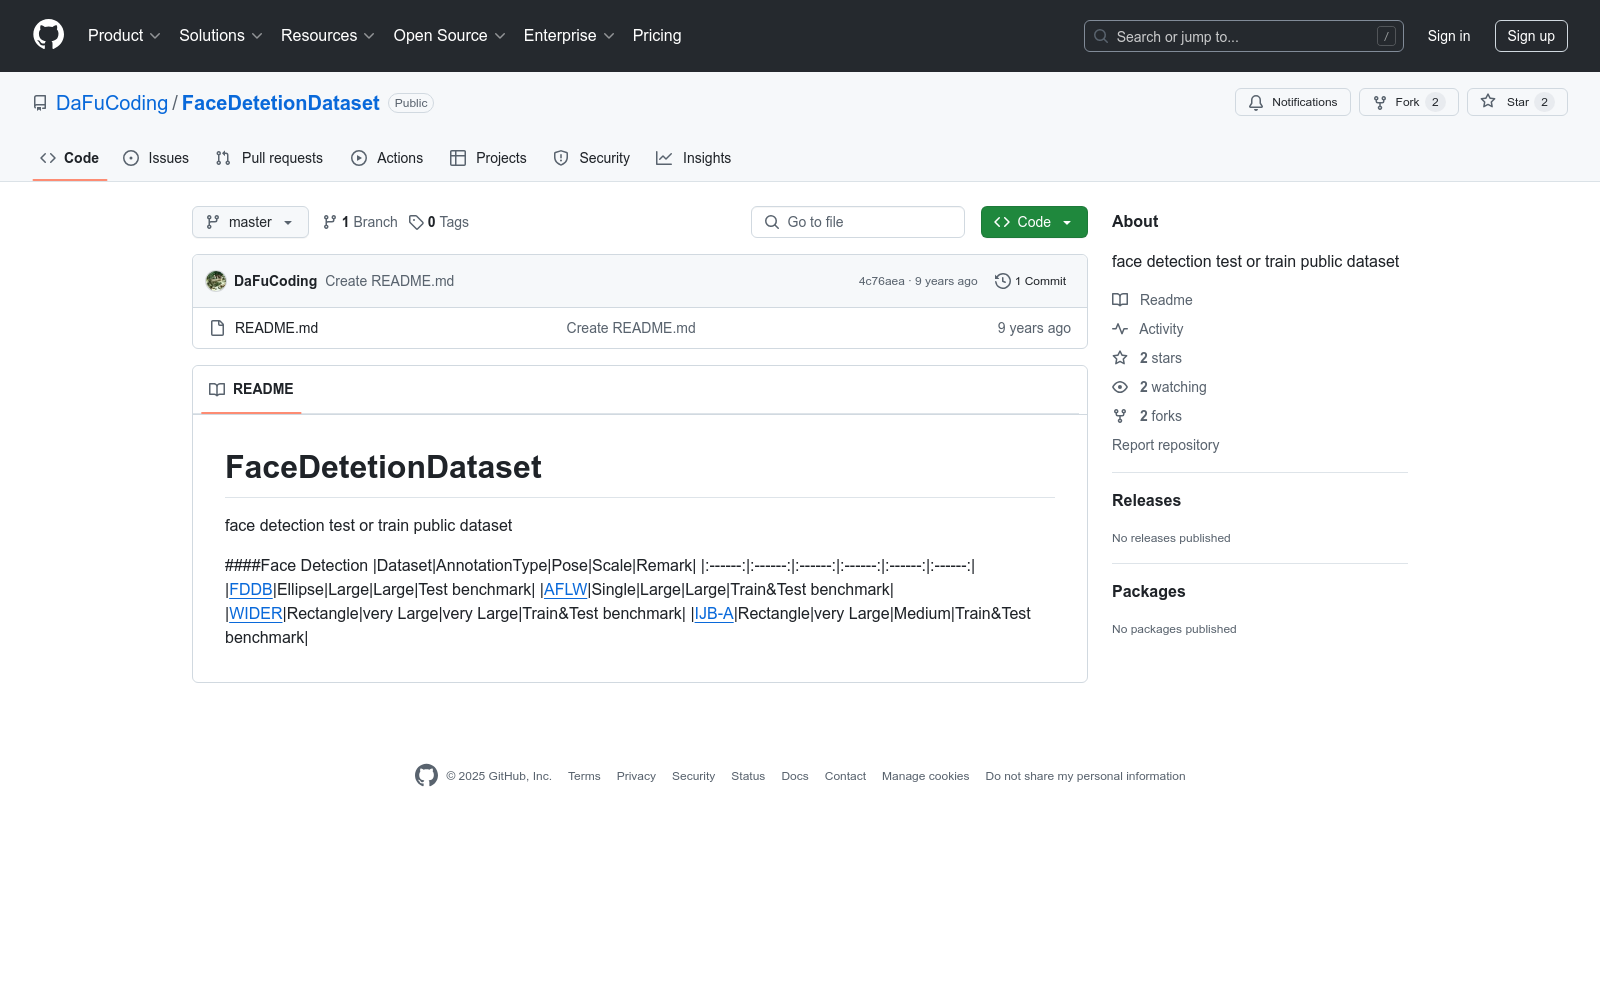The width and height of the screenshot is (1600, 1000).
Task: Open the IJB-A dataset link
Action: pyautogui.click(x=714, y=614)
